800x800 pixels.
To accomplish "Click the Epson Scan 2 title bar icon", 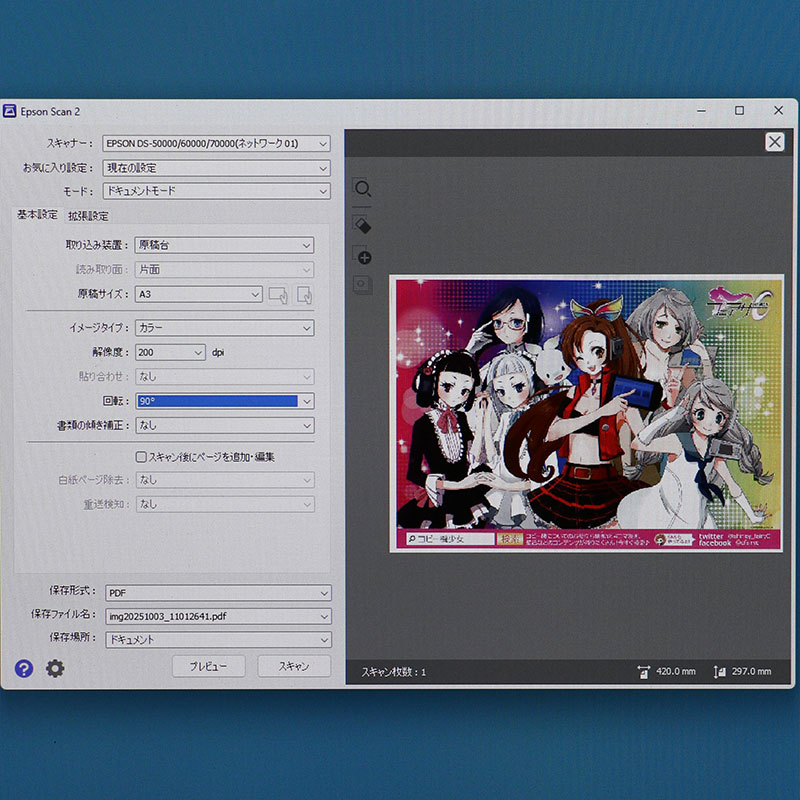I will click(x=10, y=111).
